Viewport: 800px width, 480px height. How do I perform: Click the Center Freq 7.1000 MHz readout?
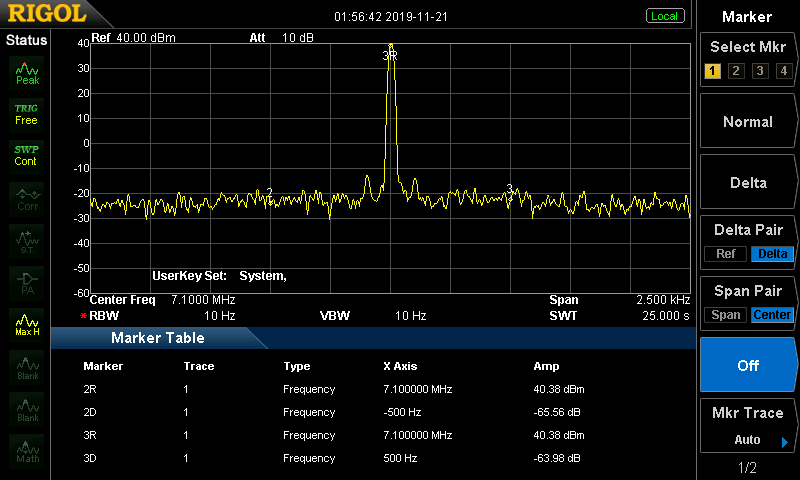coord(162,300)
